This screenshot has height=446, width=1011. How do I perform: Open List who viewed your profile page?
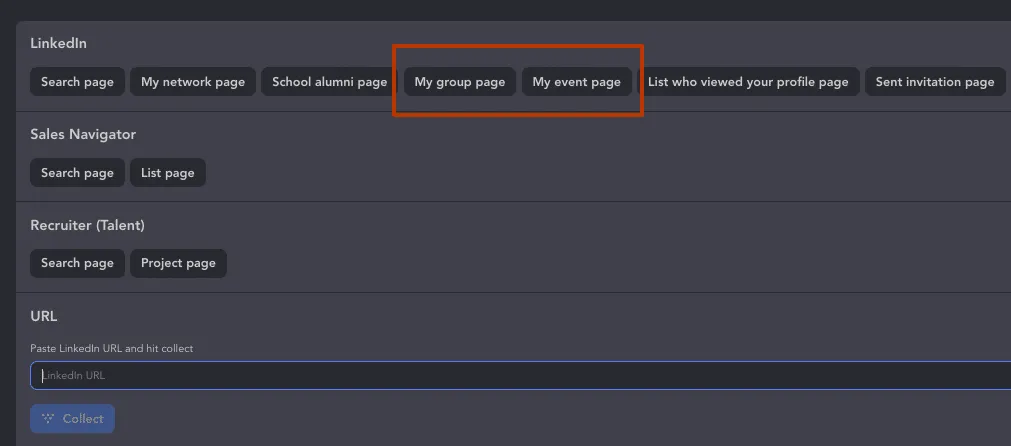[x=748, y=82]
